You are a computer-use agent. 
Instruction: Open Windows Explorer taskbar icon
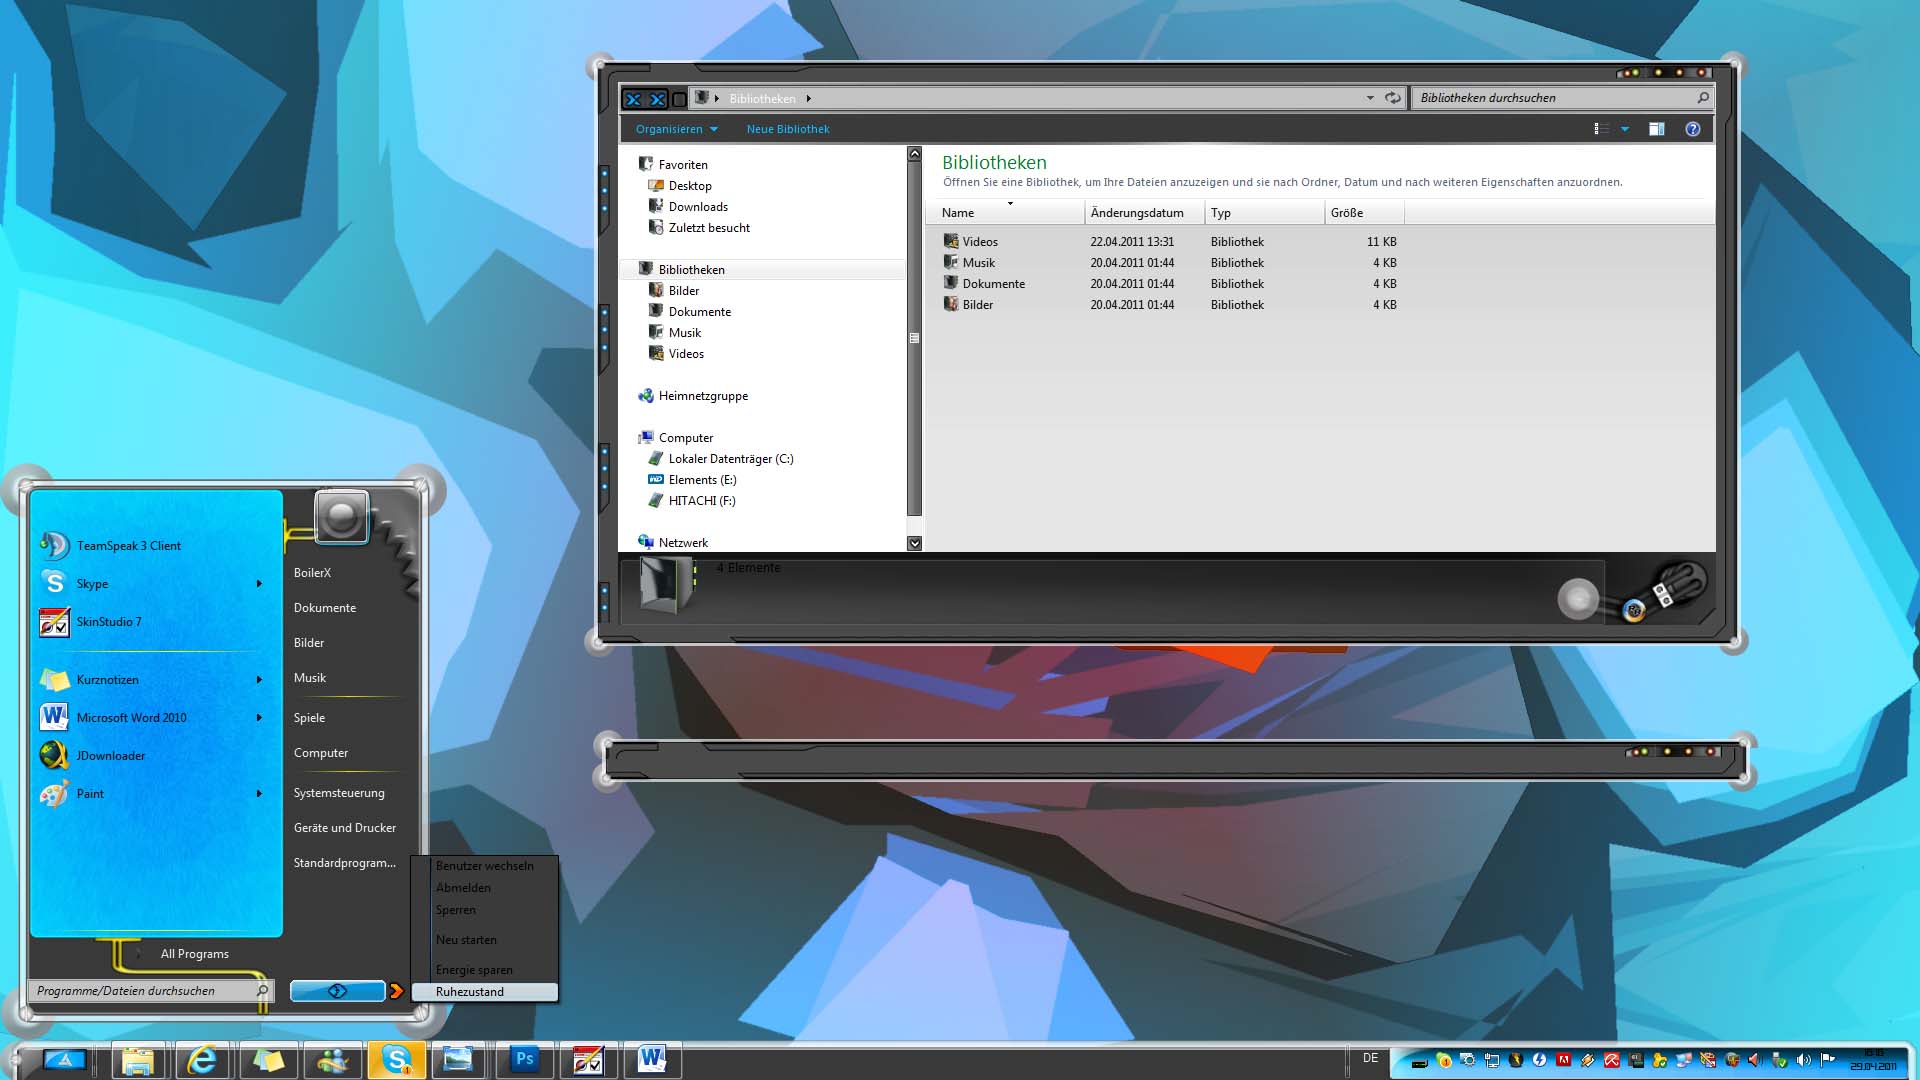coord(138,1060)
